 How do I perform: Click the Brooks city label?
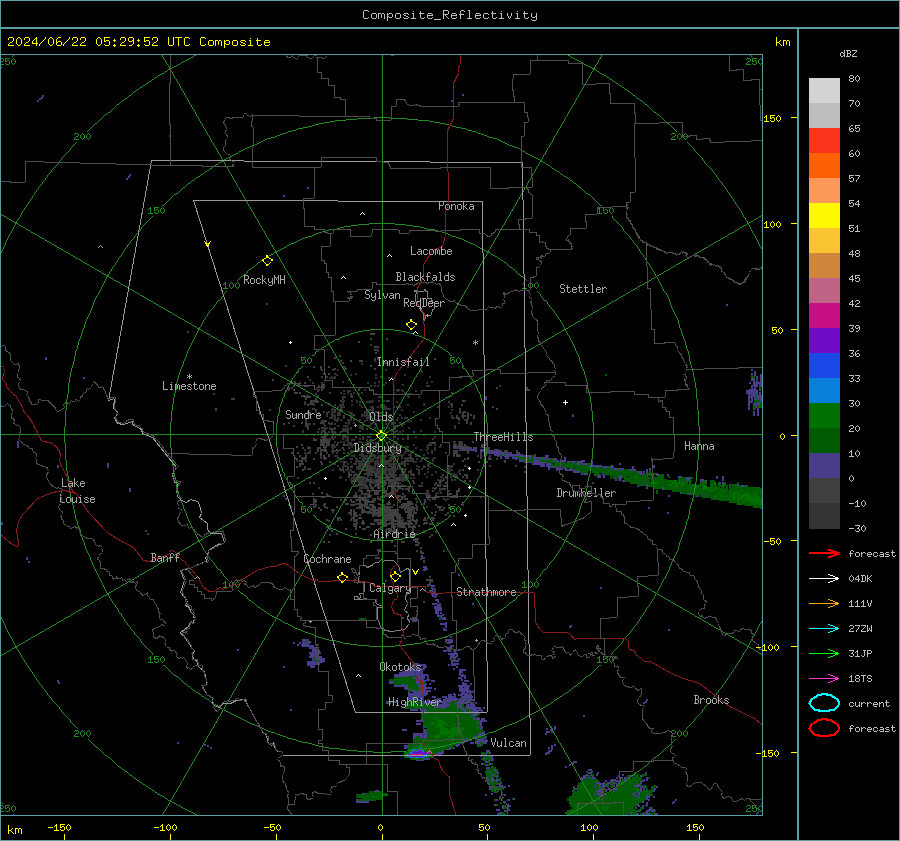[x=711, y=700]
